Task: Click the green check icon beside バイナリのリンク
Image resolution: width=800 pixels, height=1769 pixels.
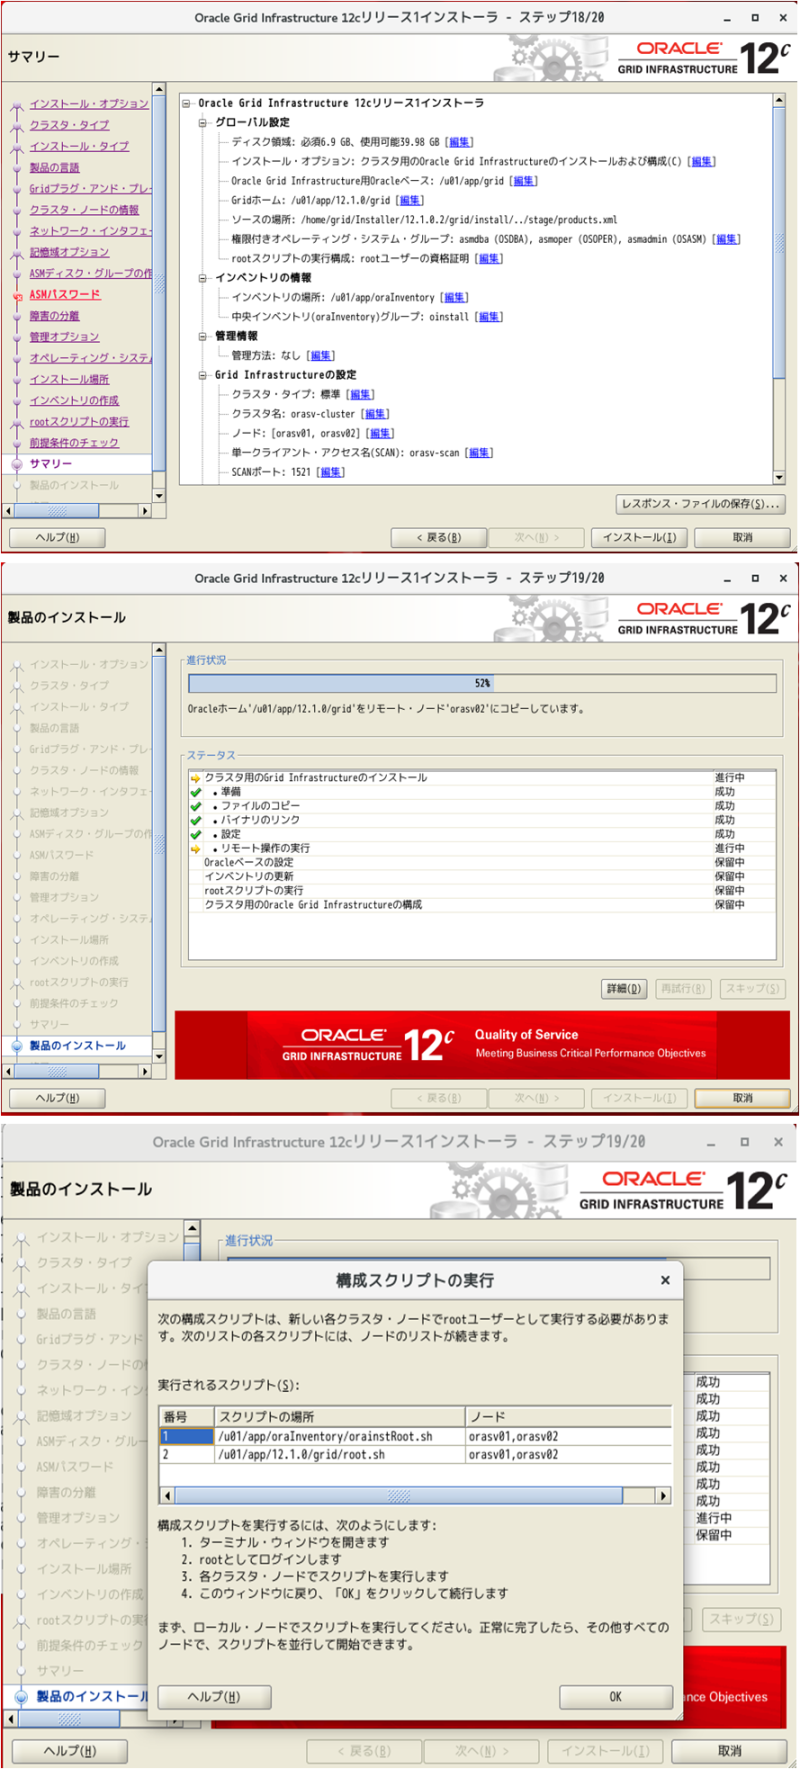Action: [196, 820]
